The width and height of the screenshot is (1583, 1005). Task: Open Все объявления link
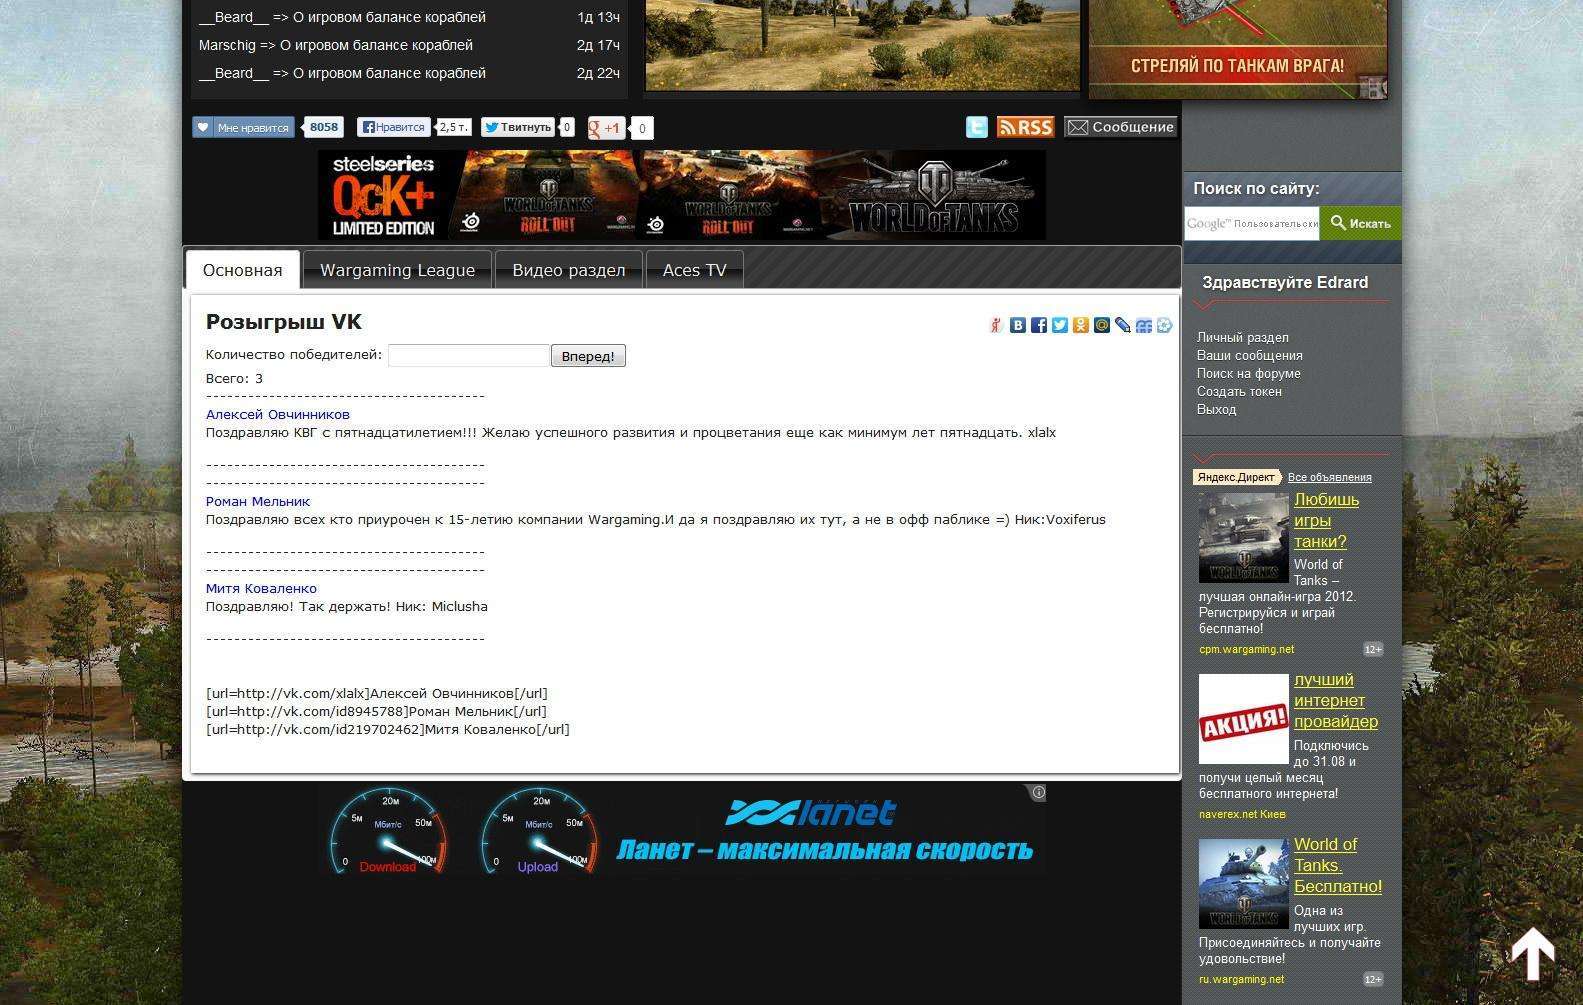tap(1330, 477)
